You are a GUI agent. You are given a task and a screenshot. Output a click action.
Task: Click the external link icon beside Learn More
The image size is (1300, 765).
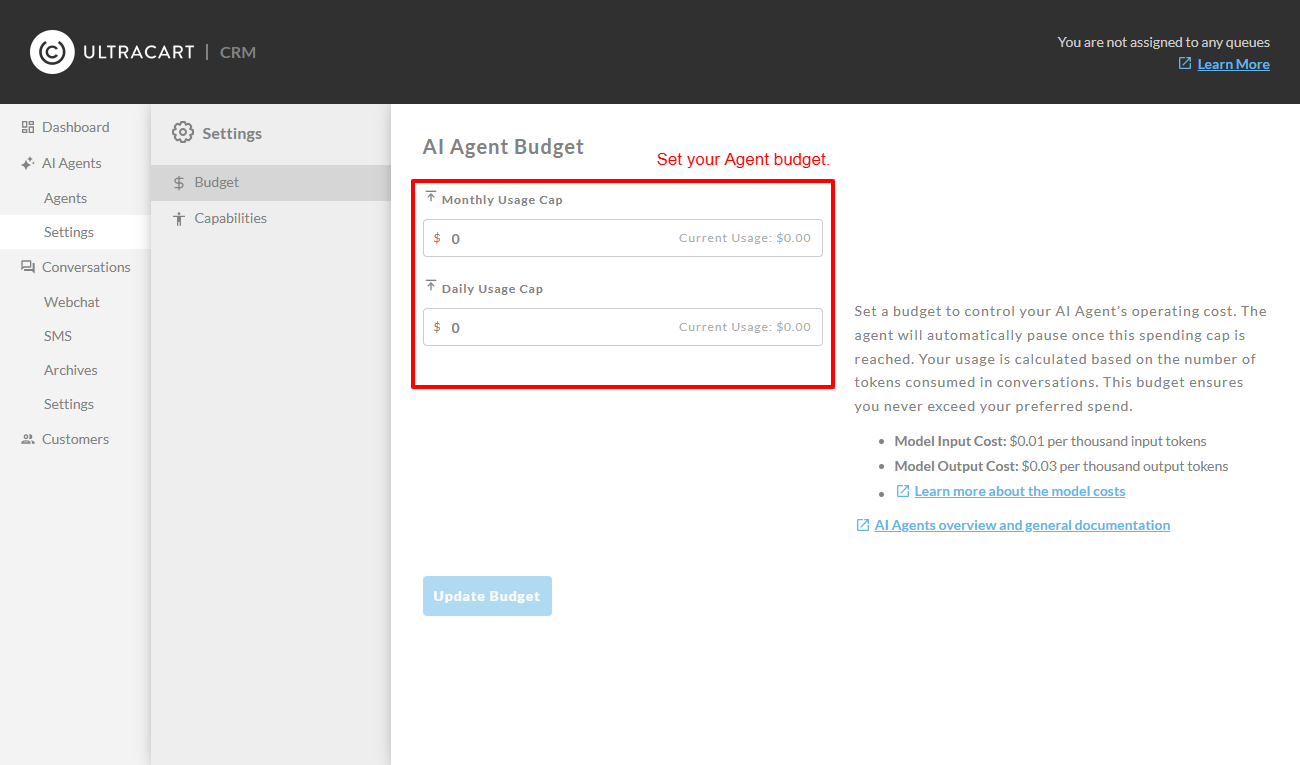pyautogui.click(x=1185, y=63)
